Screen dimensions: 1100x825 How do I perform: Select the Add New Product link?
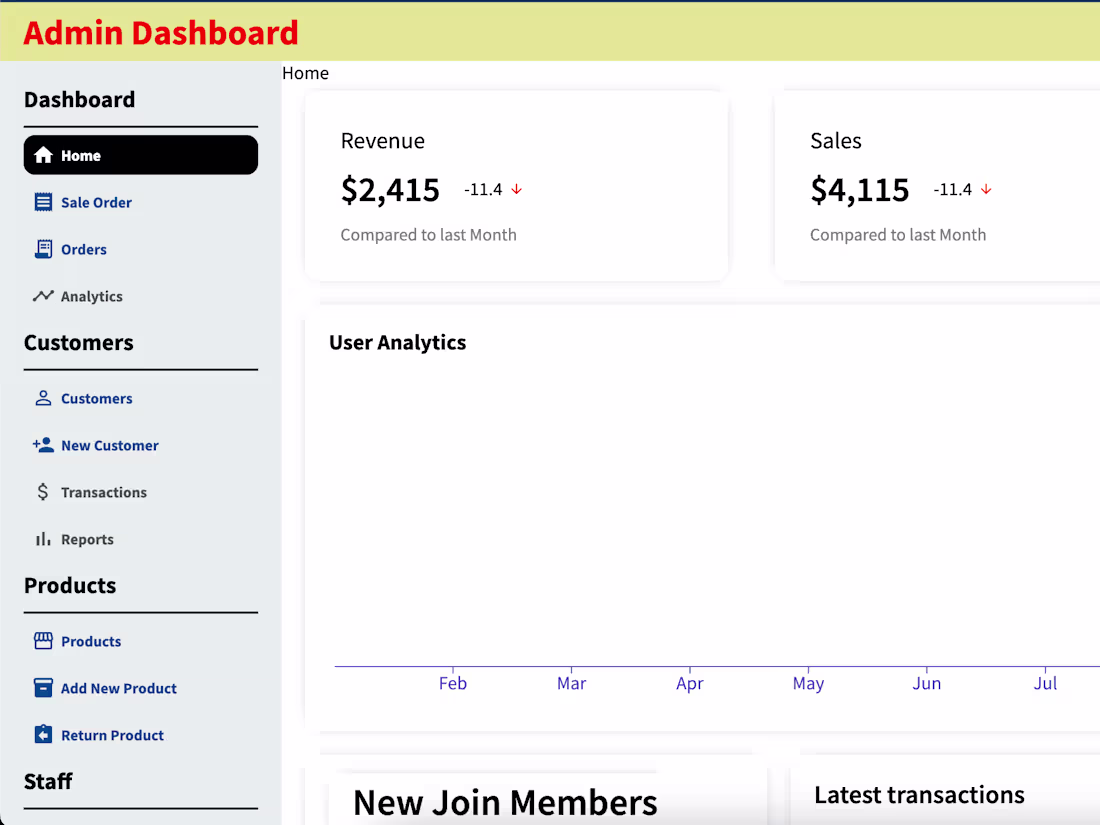tap(118, 688)
